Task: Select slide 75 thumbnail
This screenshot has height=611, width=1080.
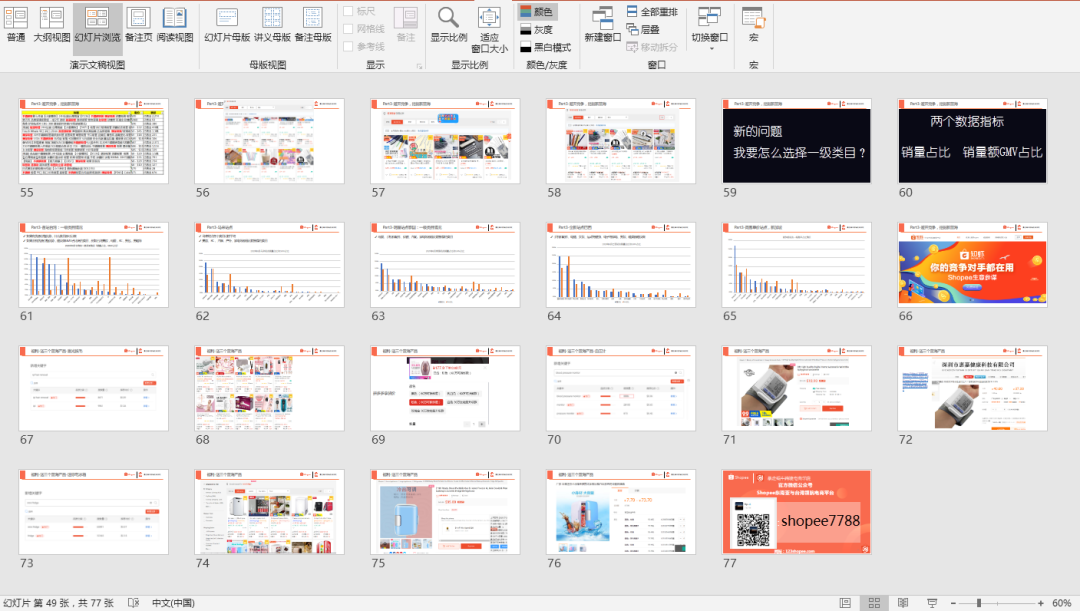Action: [445, 512]
